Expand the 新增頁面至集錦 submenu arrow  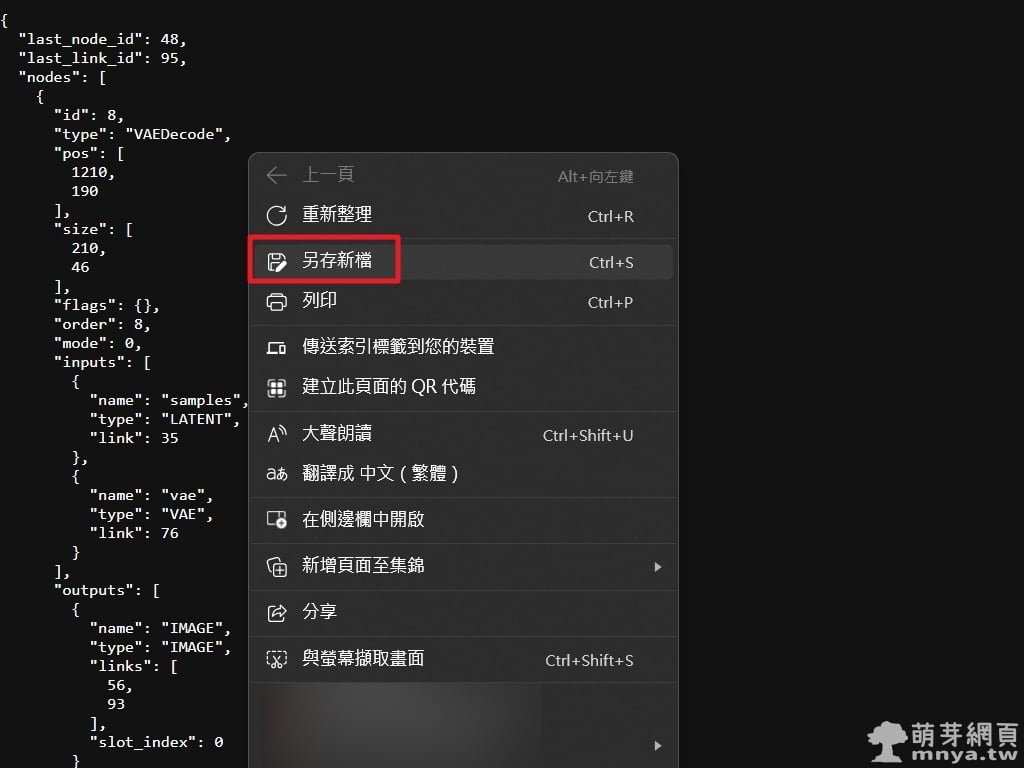pos(657,567)
